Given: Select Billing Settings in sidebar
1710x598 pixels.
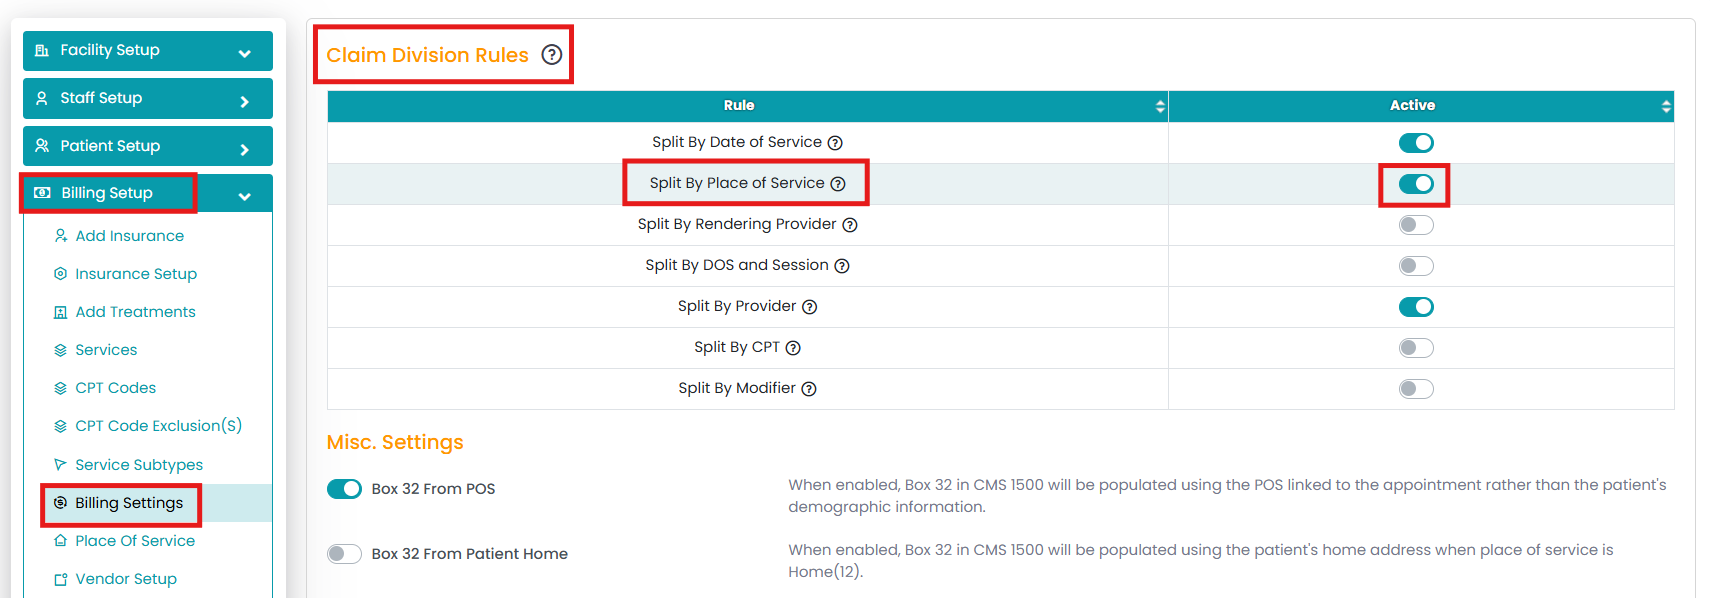Looking at the screenshot, I should coord(129,503).
